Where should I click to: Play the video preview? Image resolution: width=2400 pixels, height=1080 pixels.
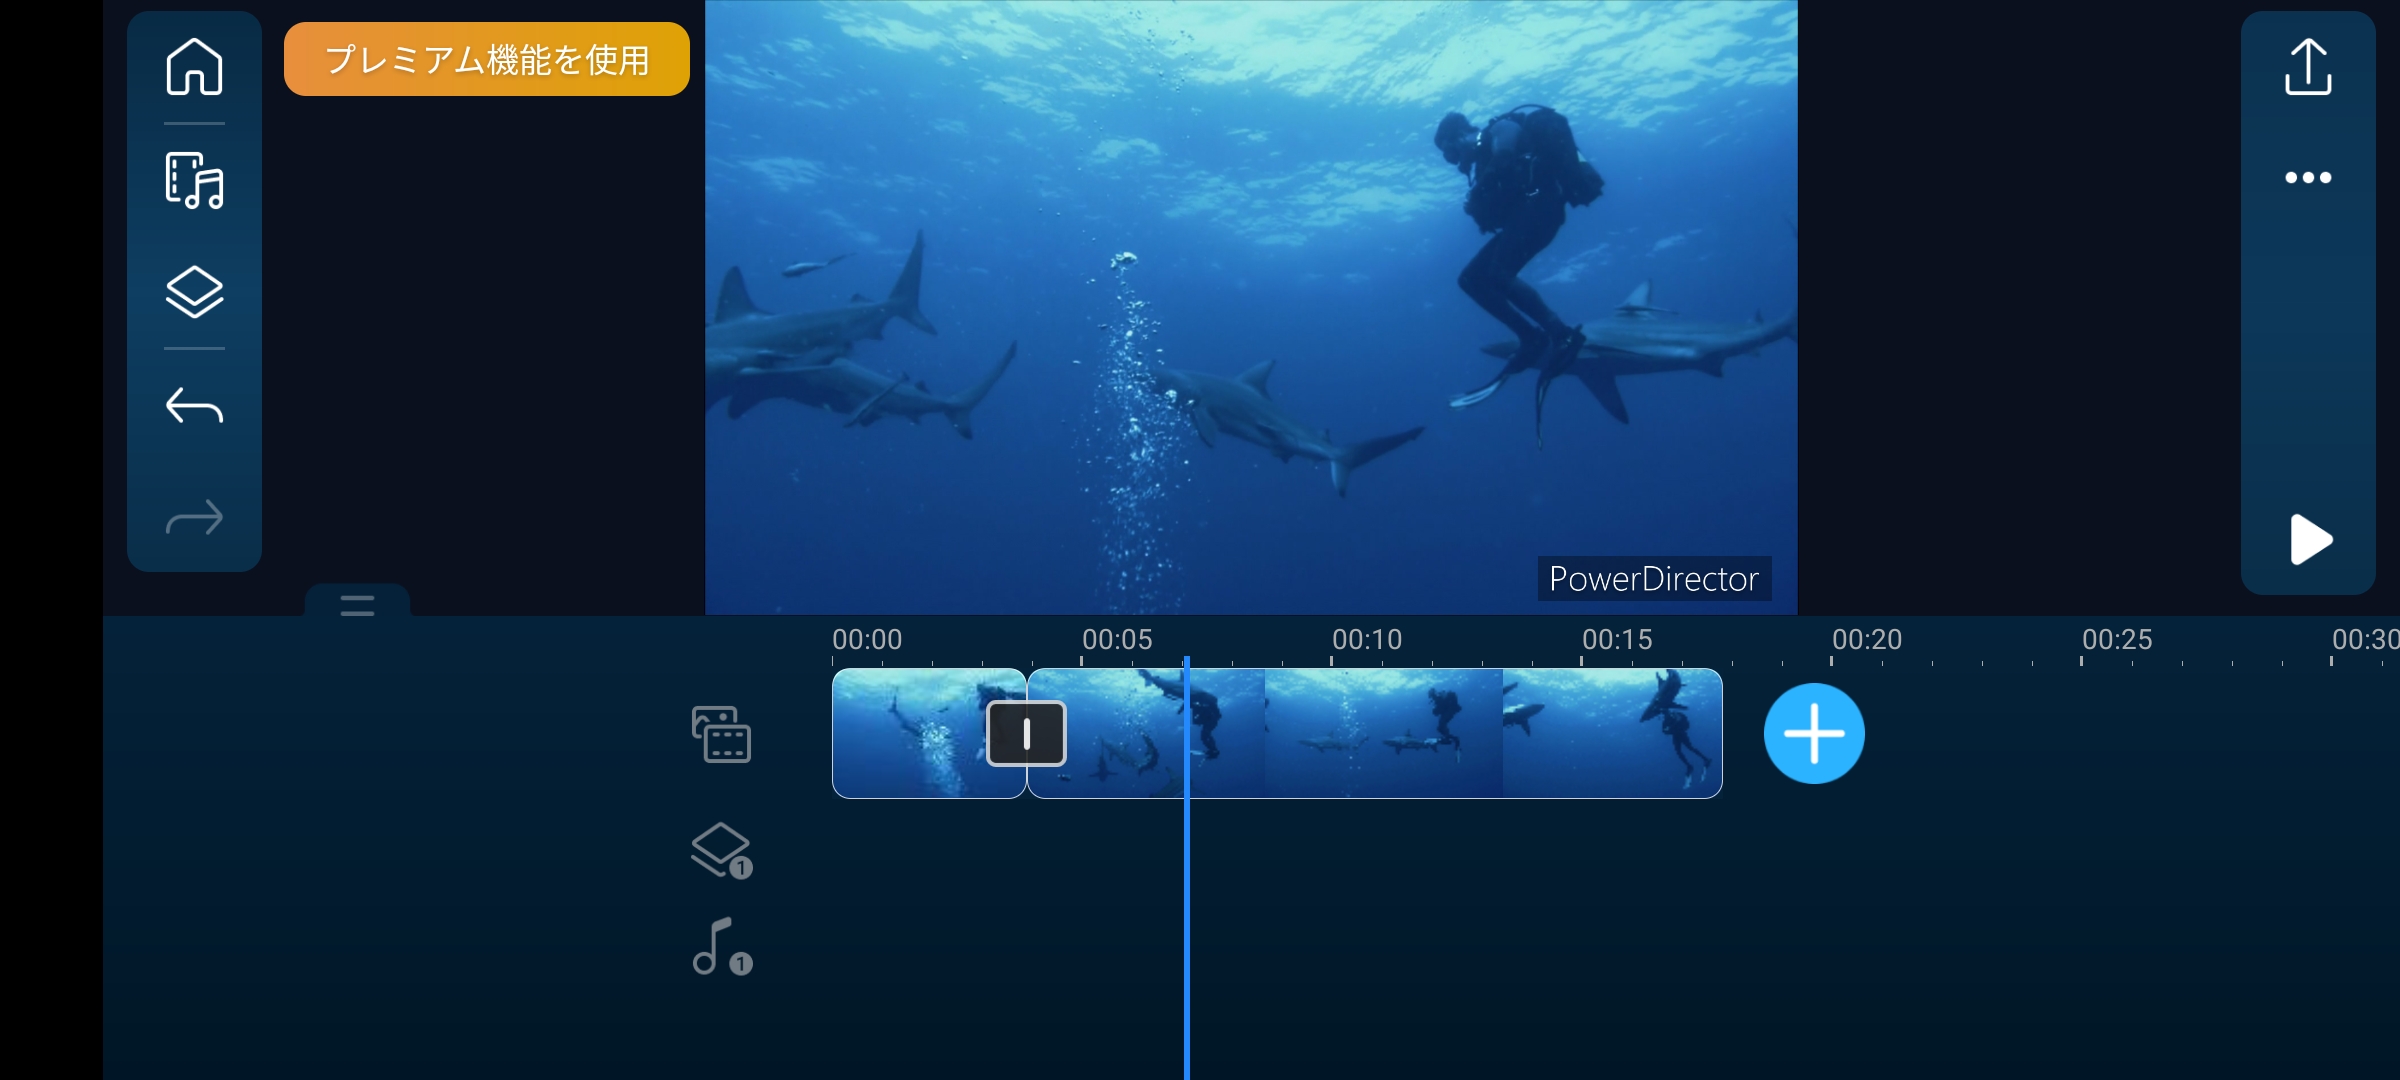[2309, 540]
